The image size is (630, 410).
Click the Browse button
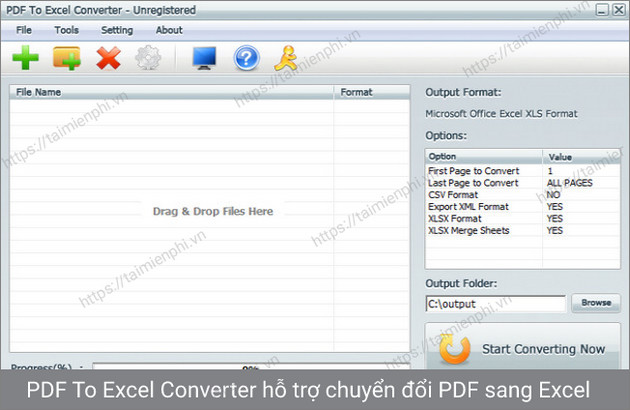click(596, 303)
